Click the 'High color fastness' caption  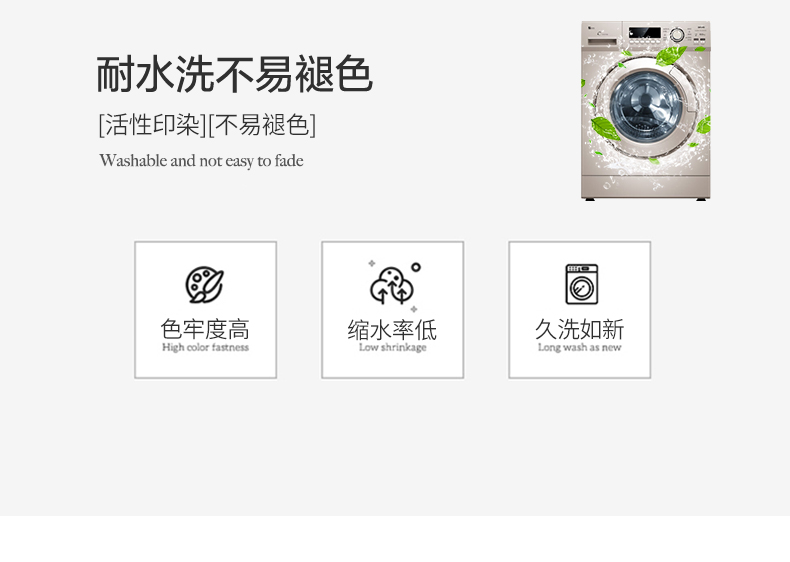(206, 347)
